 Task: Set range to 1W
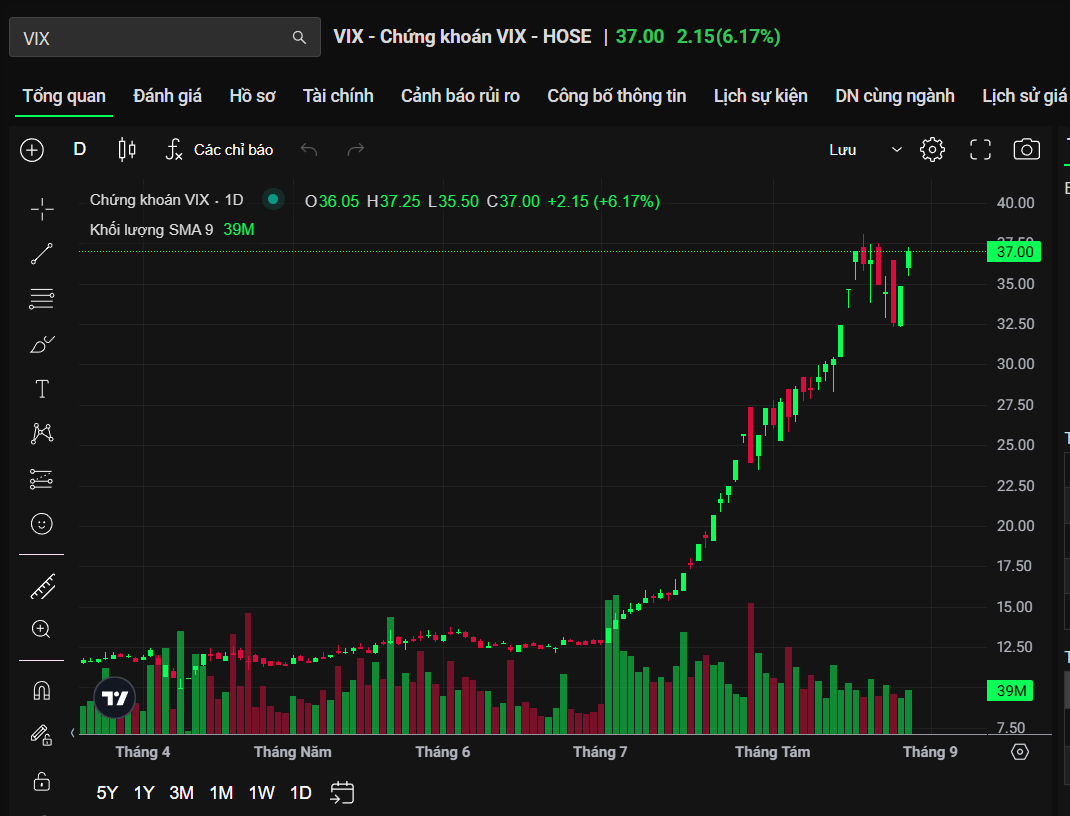coord(261,793)
